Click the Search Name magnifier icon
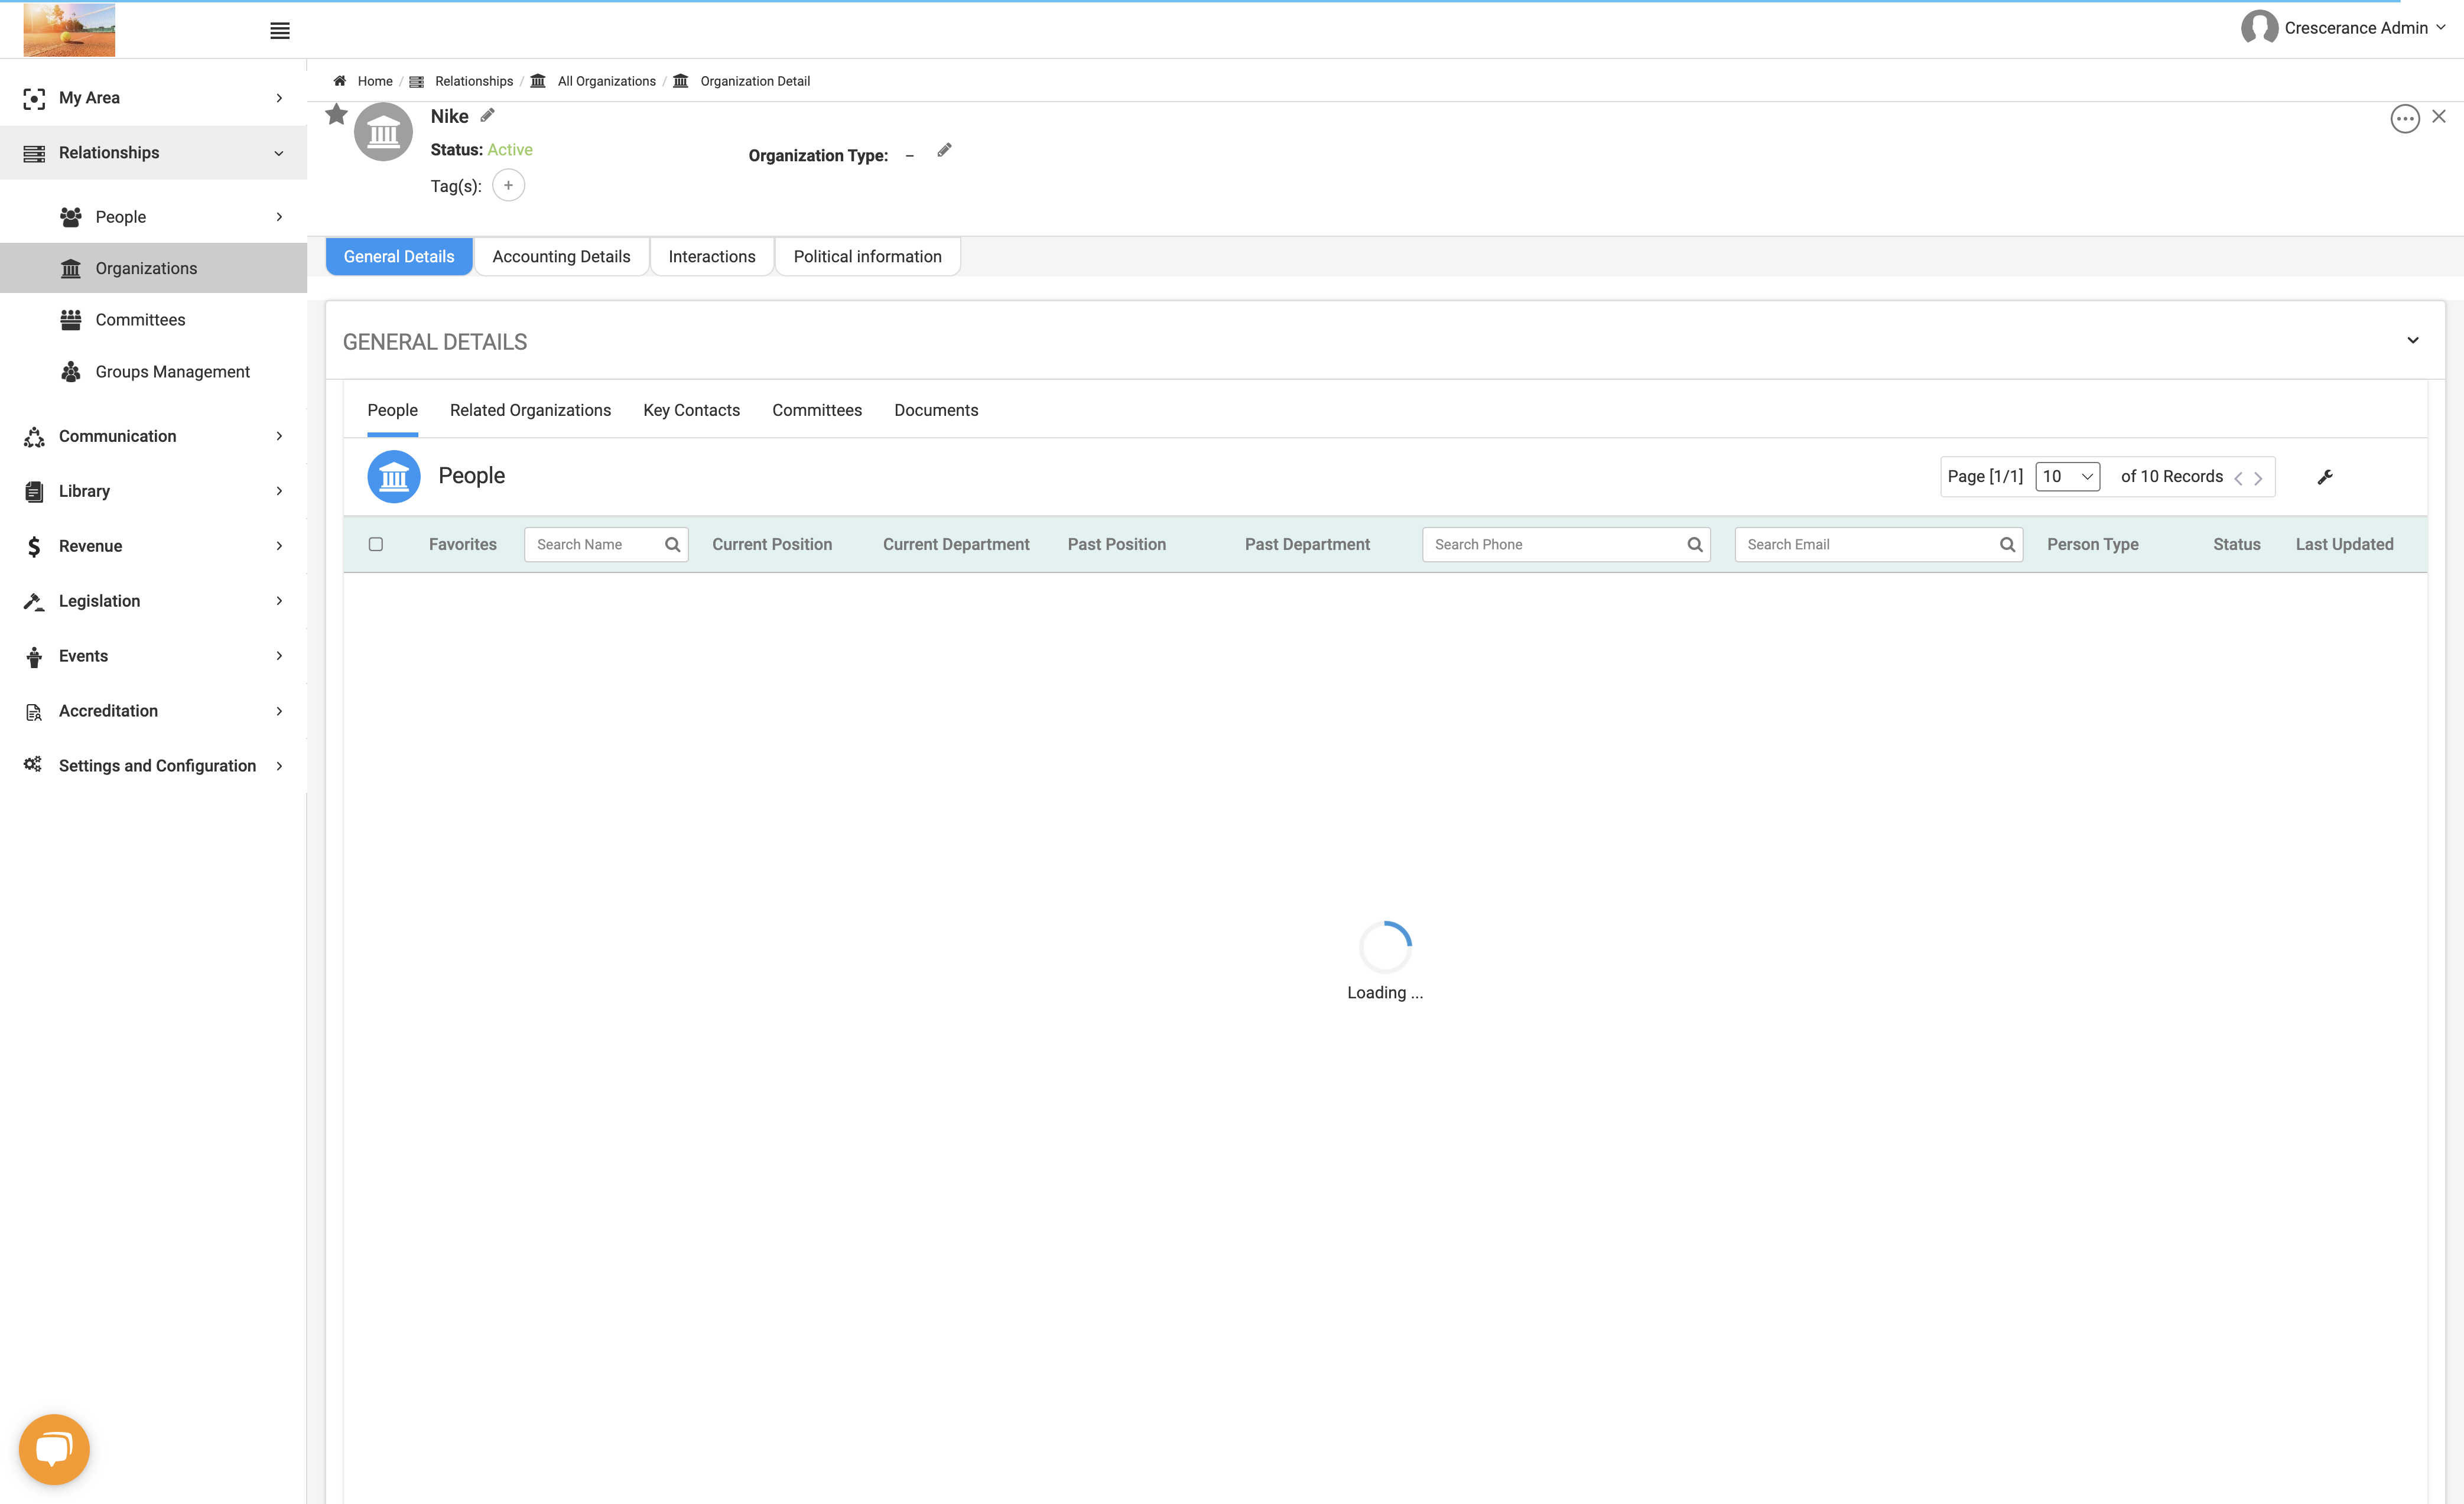 click(672, 544)
